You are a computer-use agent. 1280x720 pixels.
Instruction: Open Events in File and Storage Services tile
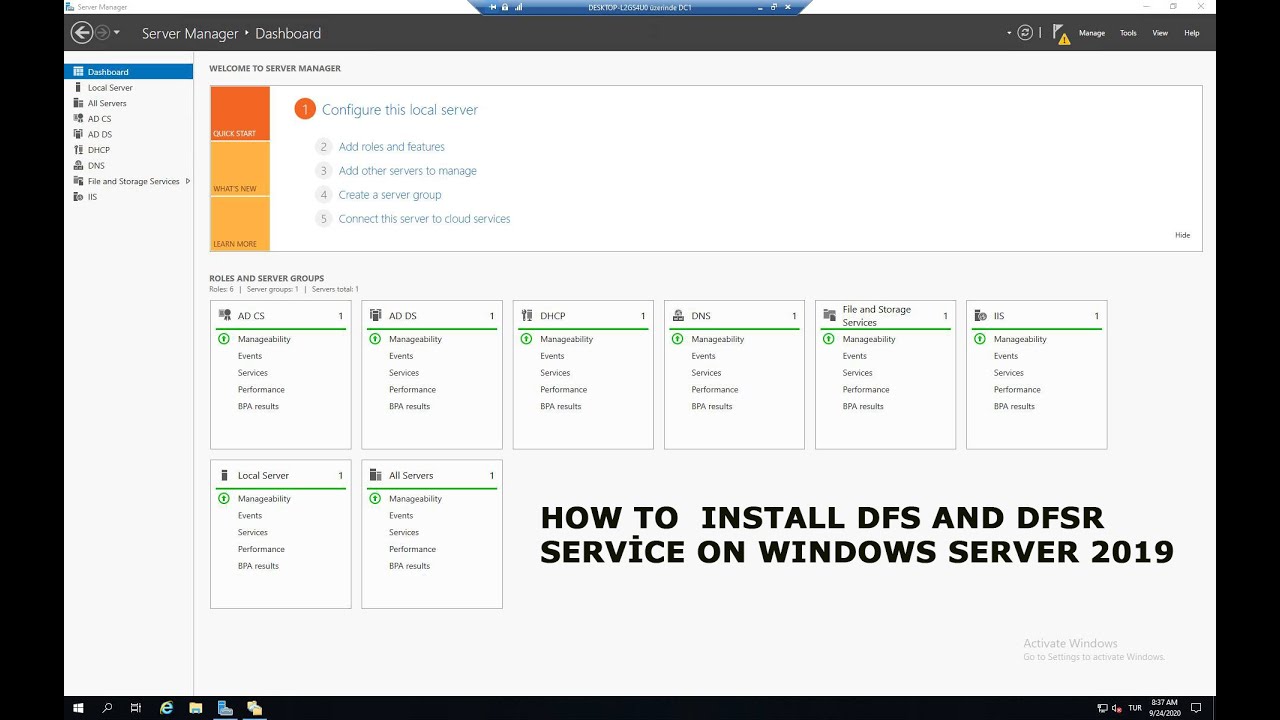(x=855, y=356)
